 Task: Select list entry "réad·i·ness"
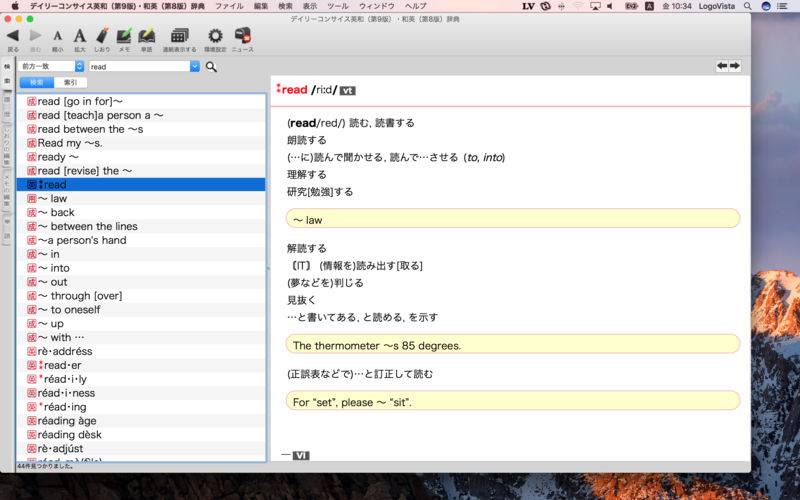coord(141,393)
